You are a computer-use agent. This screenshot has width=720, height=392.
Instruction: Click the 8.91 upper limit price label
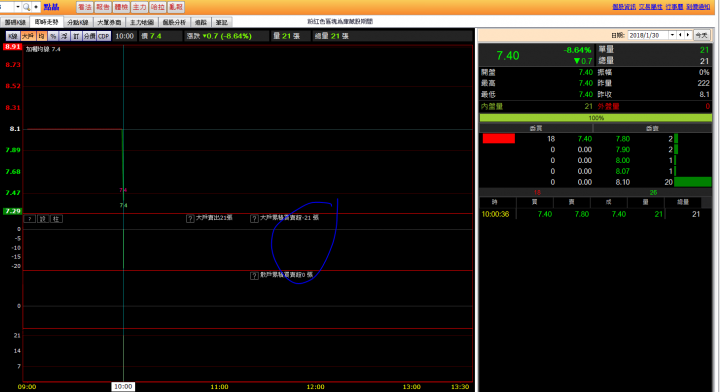(x=12, y=46)
